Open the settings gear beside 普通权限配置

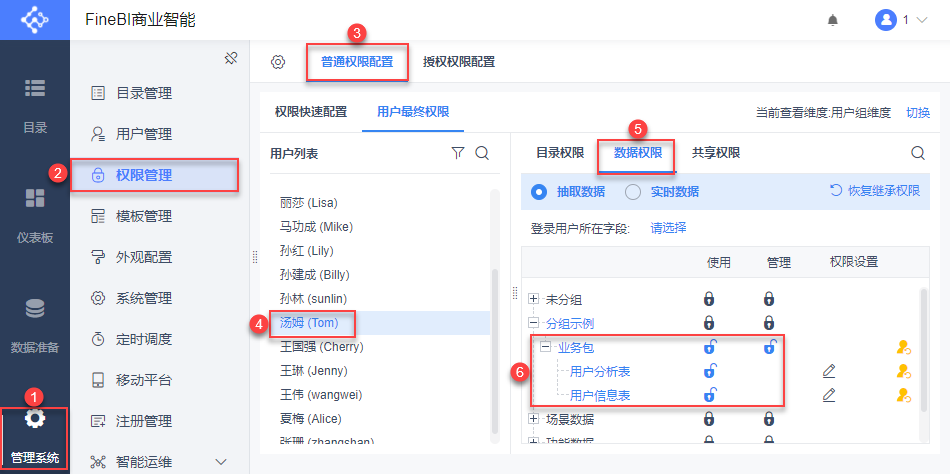[x=278, y=62]
